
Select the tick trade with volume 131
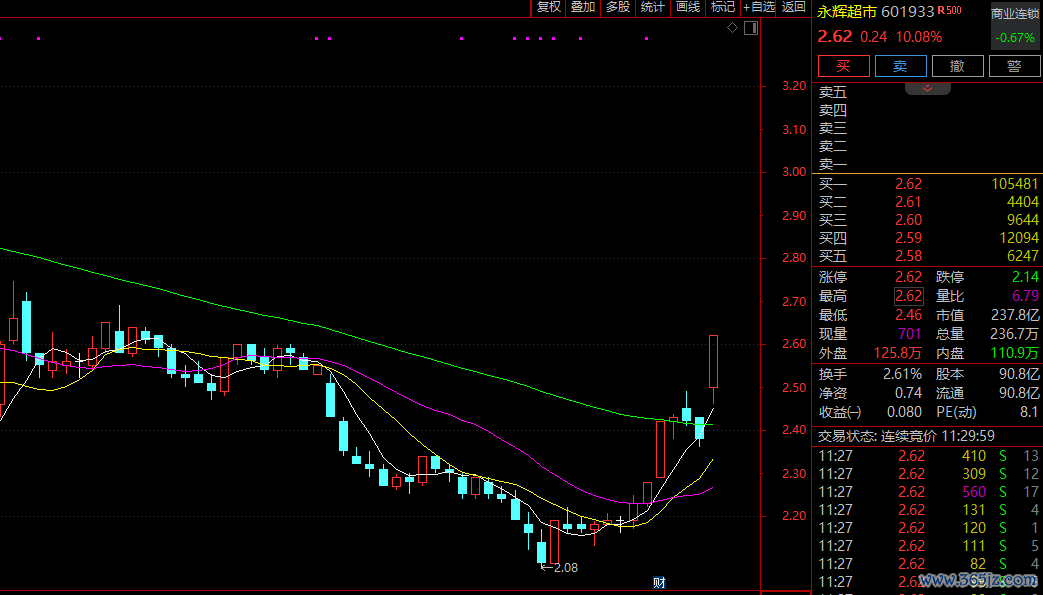(x=974, y=510)
